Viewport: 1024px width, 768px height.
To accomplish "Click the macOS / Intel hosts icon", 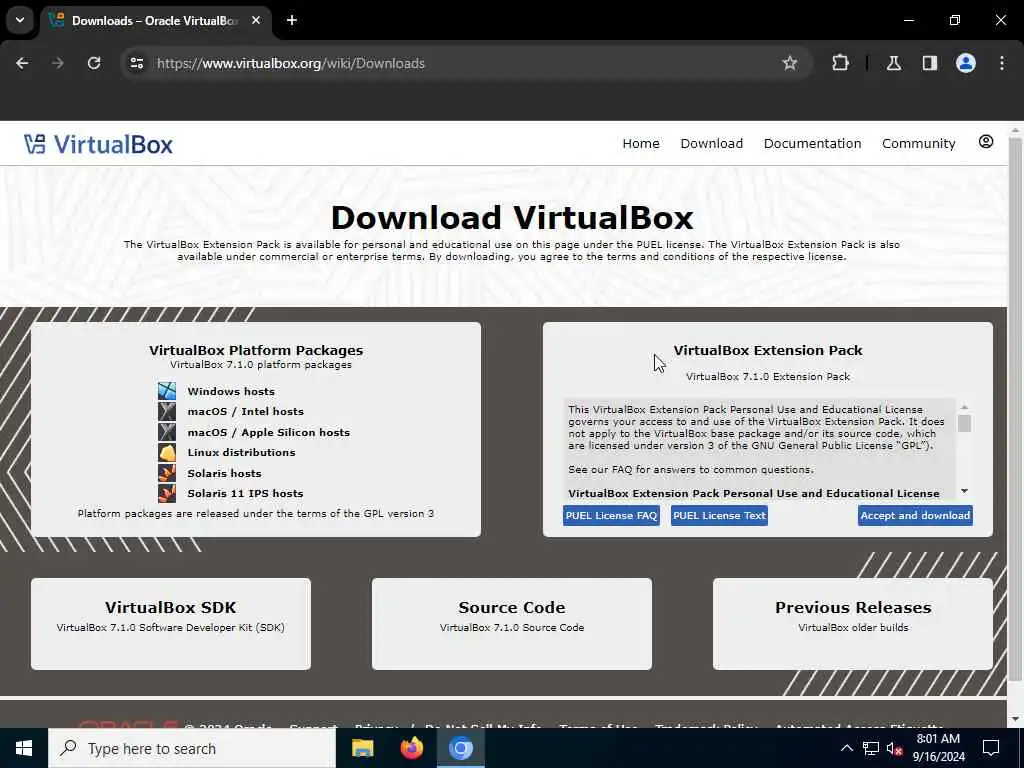I will click(167, 411).
